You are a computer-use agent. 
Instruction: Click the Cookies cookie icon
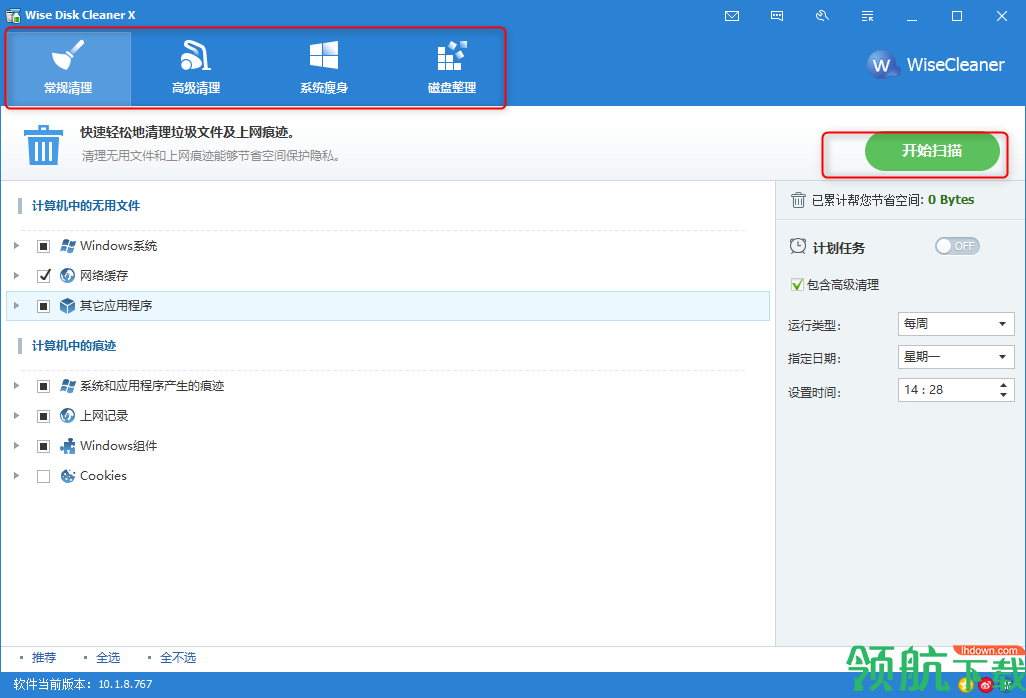(67, 476)
